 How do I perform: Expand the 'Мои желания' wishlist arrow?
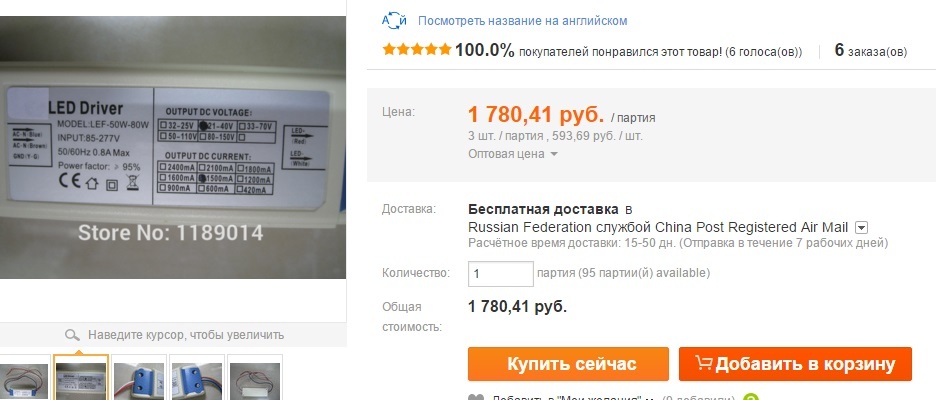(x=649, y=398)
